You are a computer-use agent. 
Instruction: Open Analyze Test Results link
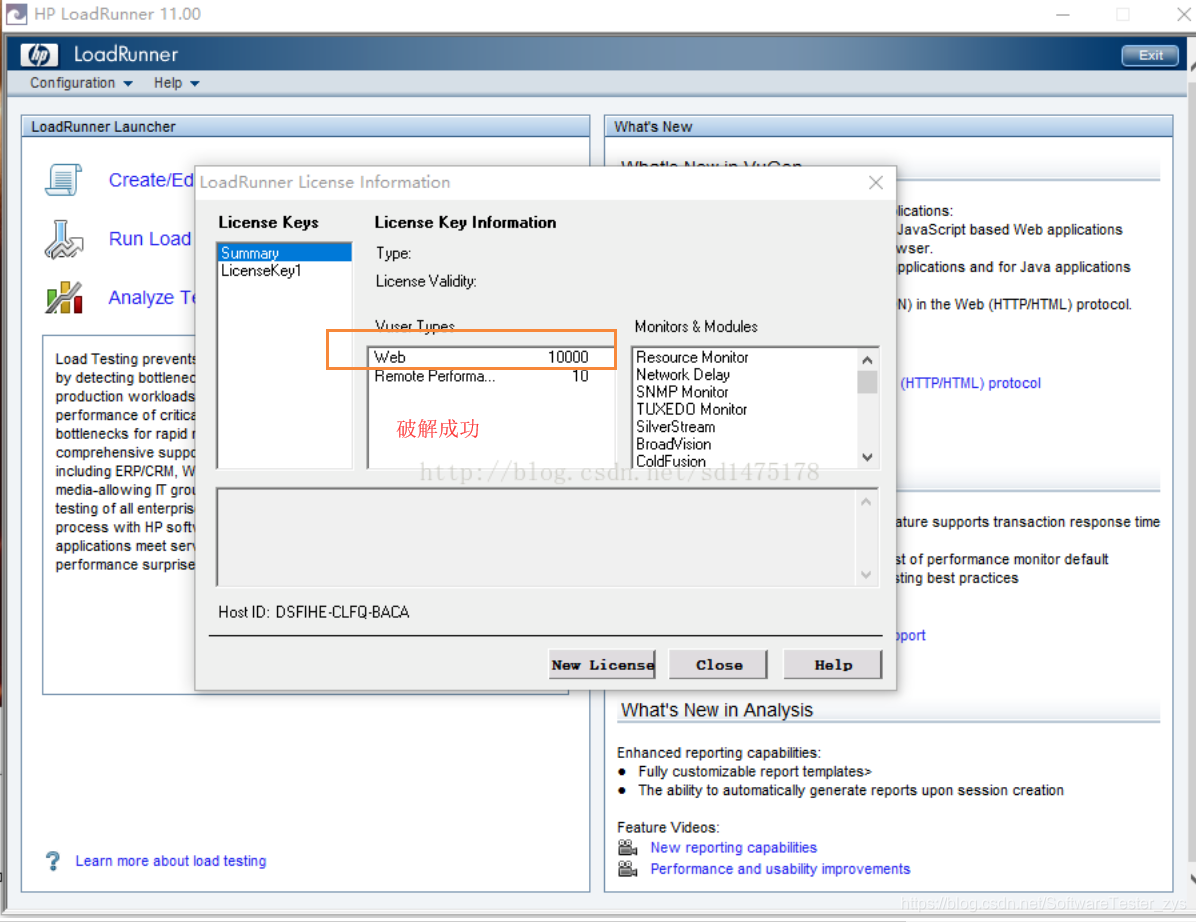point(152,297)
